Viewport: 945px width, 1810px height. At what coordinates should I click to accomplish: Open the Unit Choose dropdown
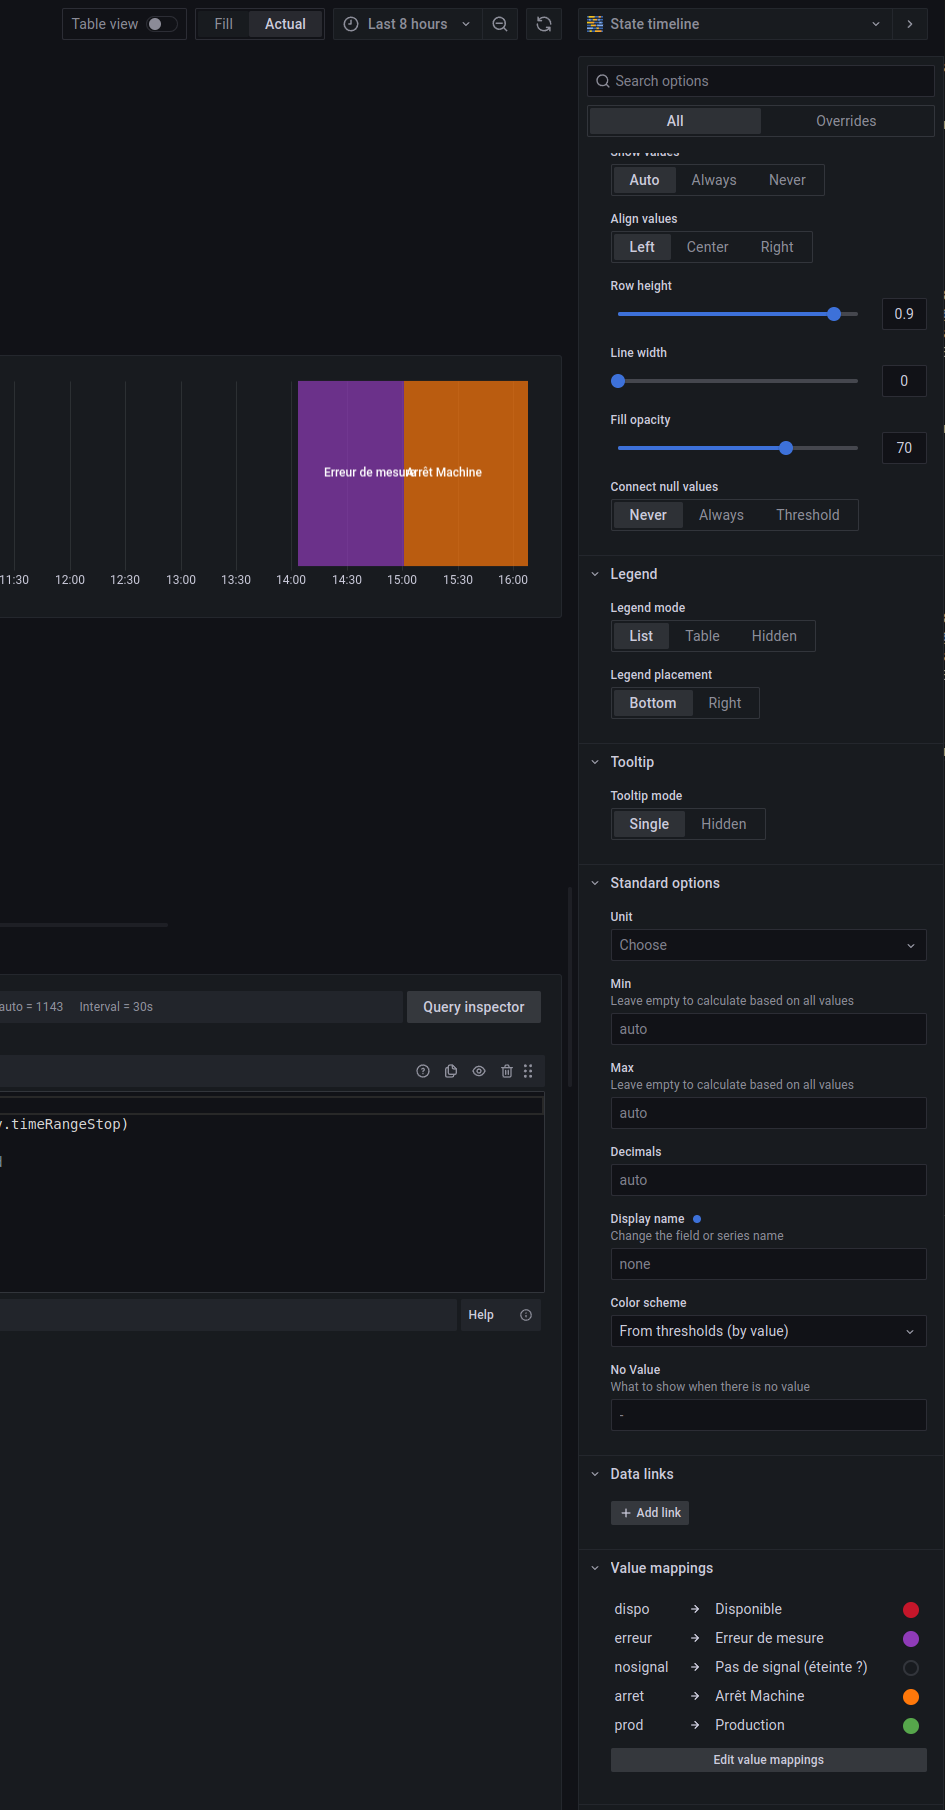768,945
